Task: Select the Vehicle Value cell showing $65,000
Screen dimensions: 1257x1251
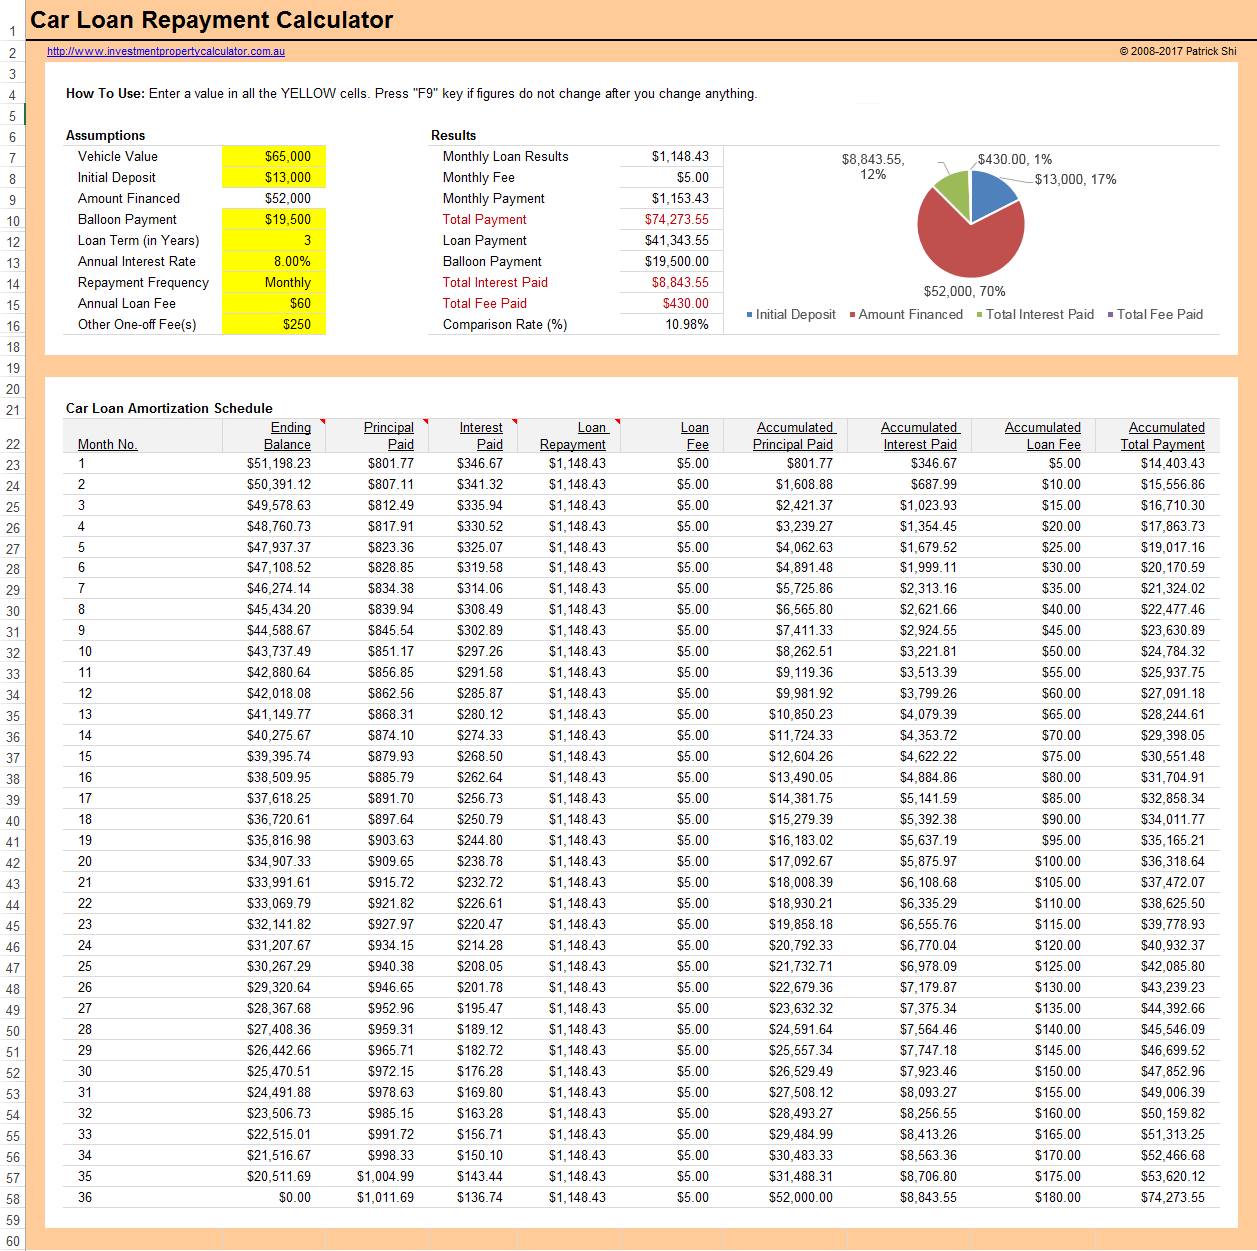Action: [x=273, y=156]
